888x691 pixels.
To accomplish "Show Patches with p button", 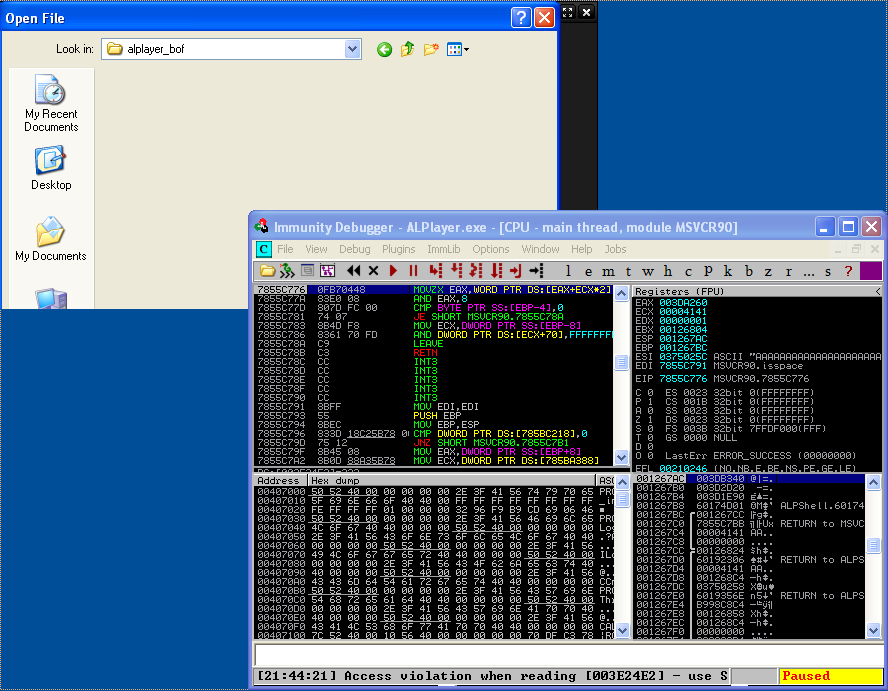I will (708, 271).
